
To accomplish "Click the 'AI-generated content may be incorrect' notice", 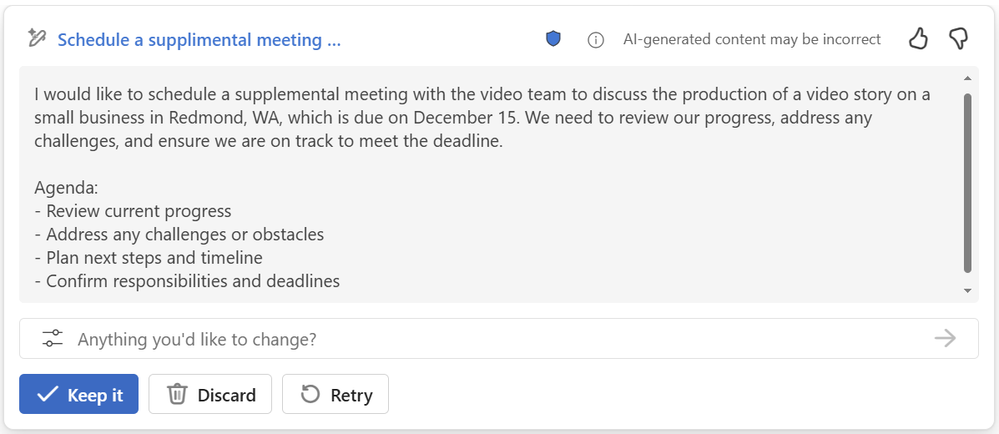I will click(x=751, y=40).
